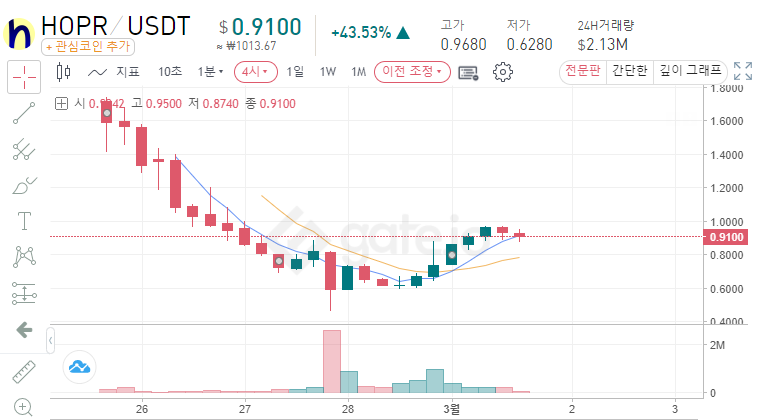Switch to the 간단한 chart view
The width and height of the screenshot is (767, 420).
point(630,71)
